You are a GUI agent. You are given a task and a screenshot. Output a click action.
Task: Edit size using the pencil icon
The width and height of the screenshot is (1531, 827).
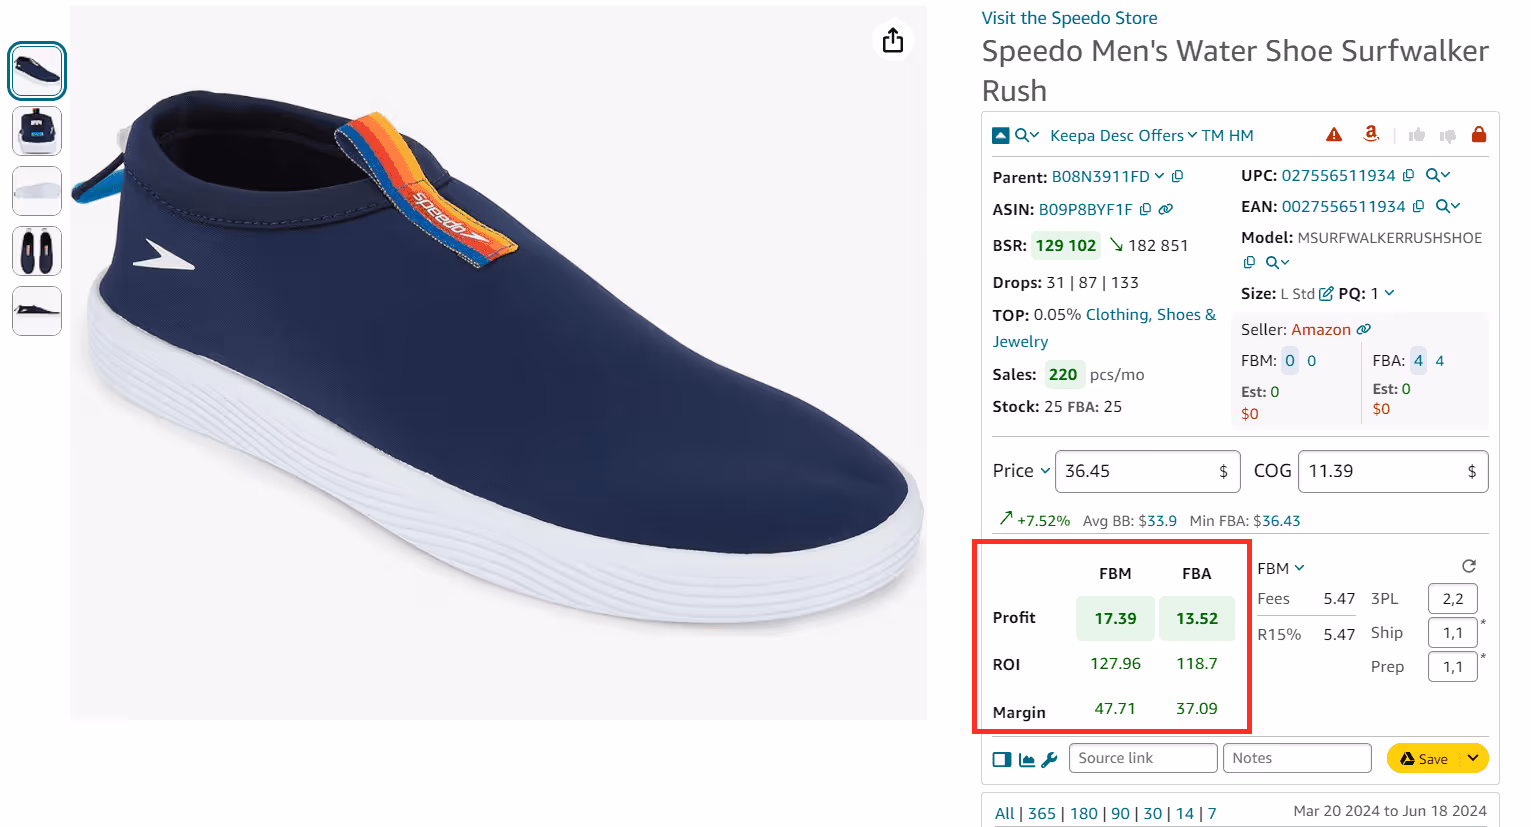pos(1326,294)
